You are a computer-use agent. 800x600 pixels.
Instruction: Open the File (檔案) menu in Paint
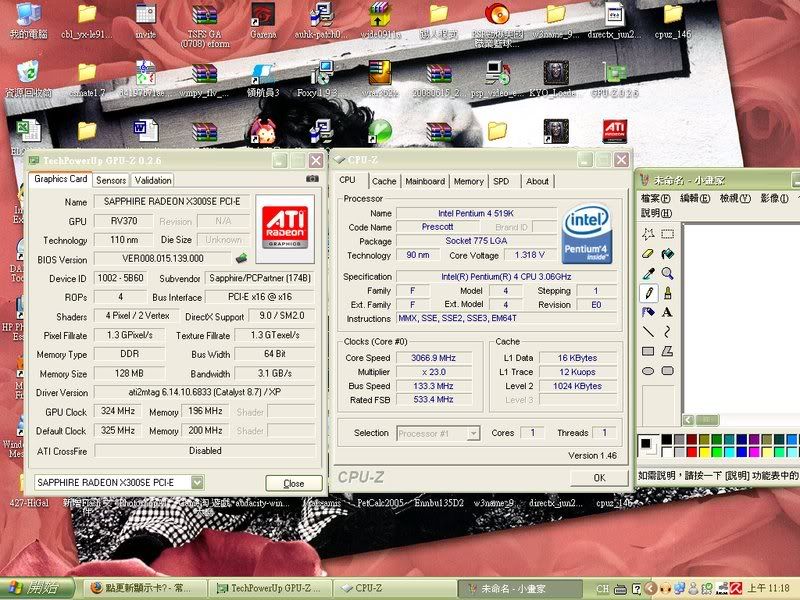(x=656, y=199)
